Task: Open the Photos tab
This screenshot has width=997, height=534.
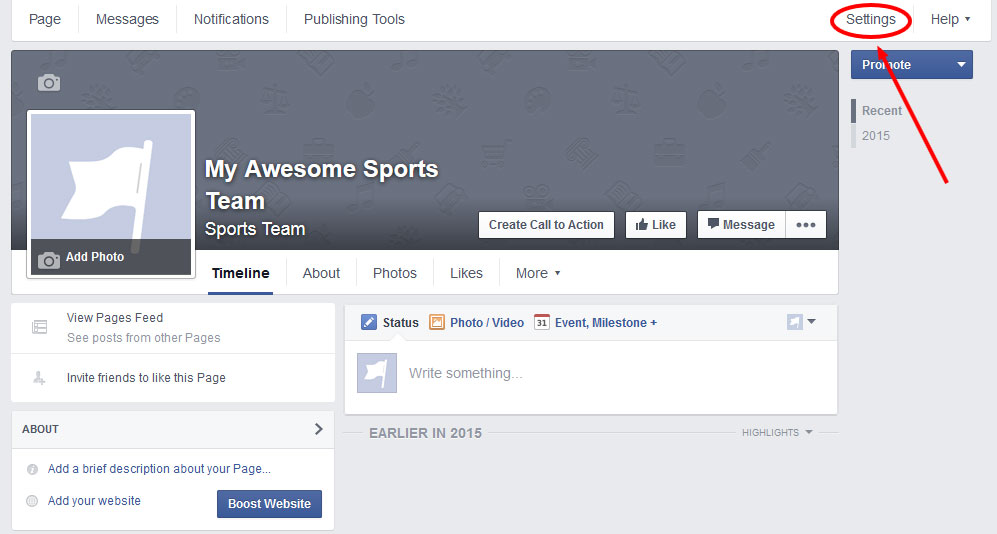Action: [x=395, y=273]
